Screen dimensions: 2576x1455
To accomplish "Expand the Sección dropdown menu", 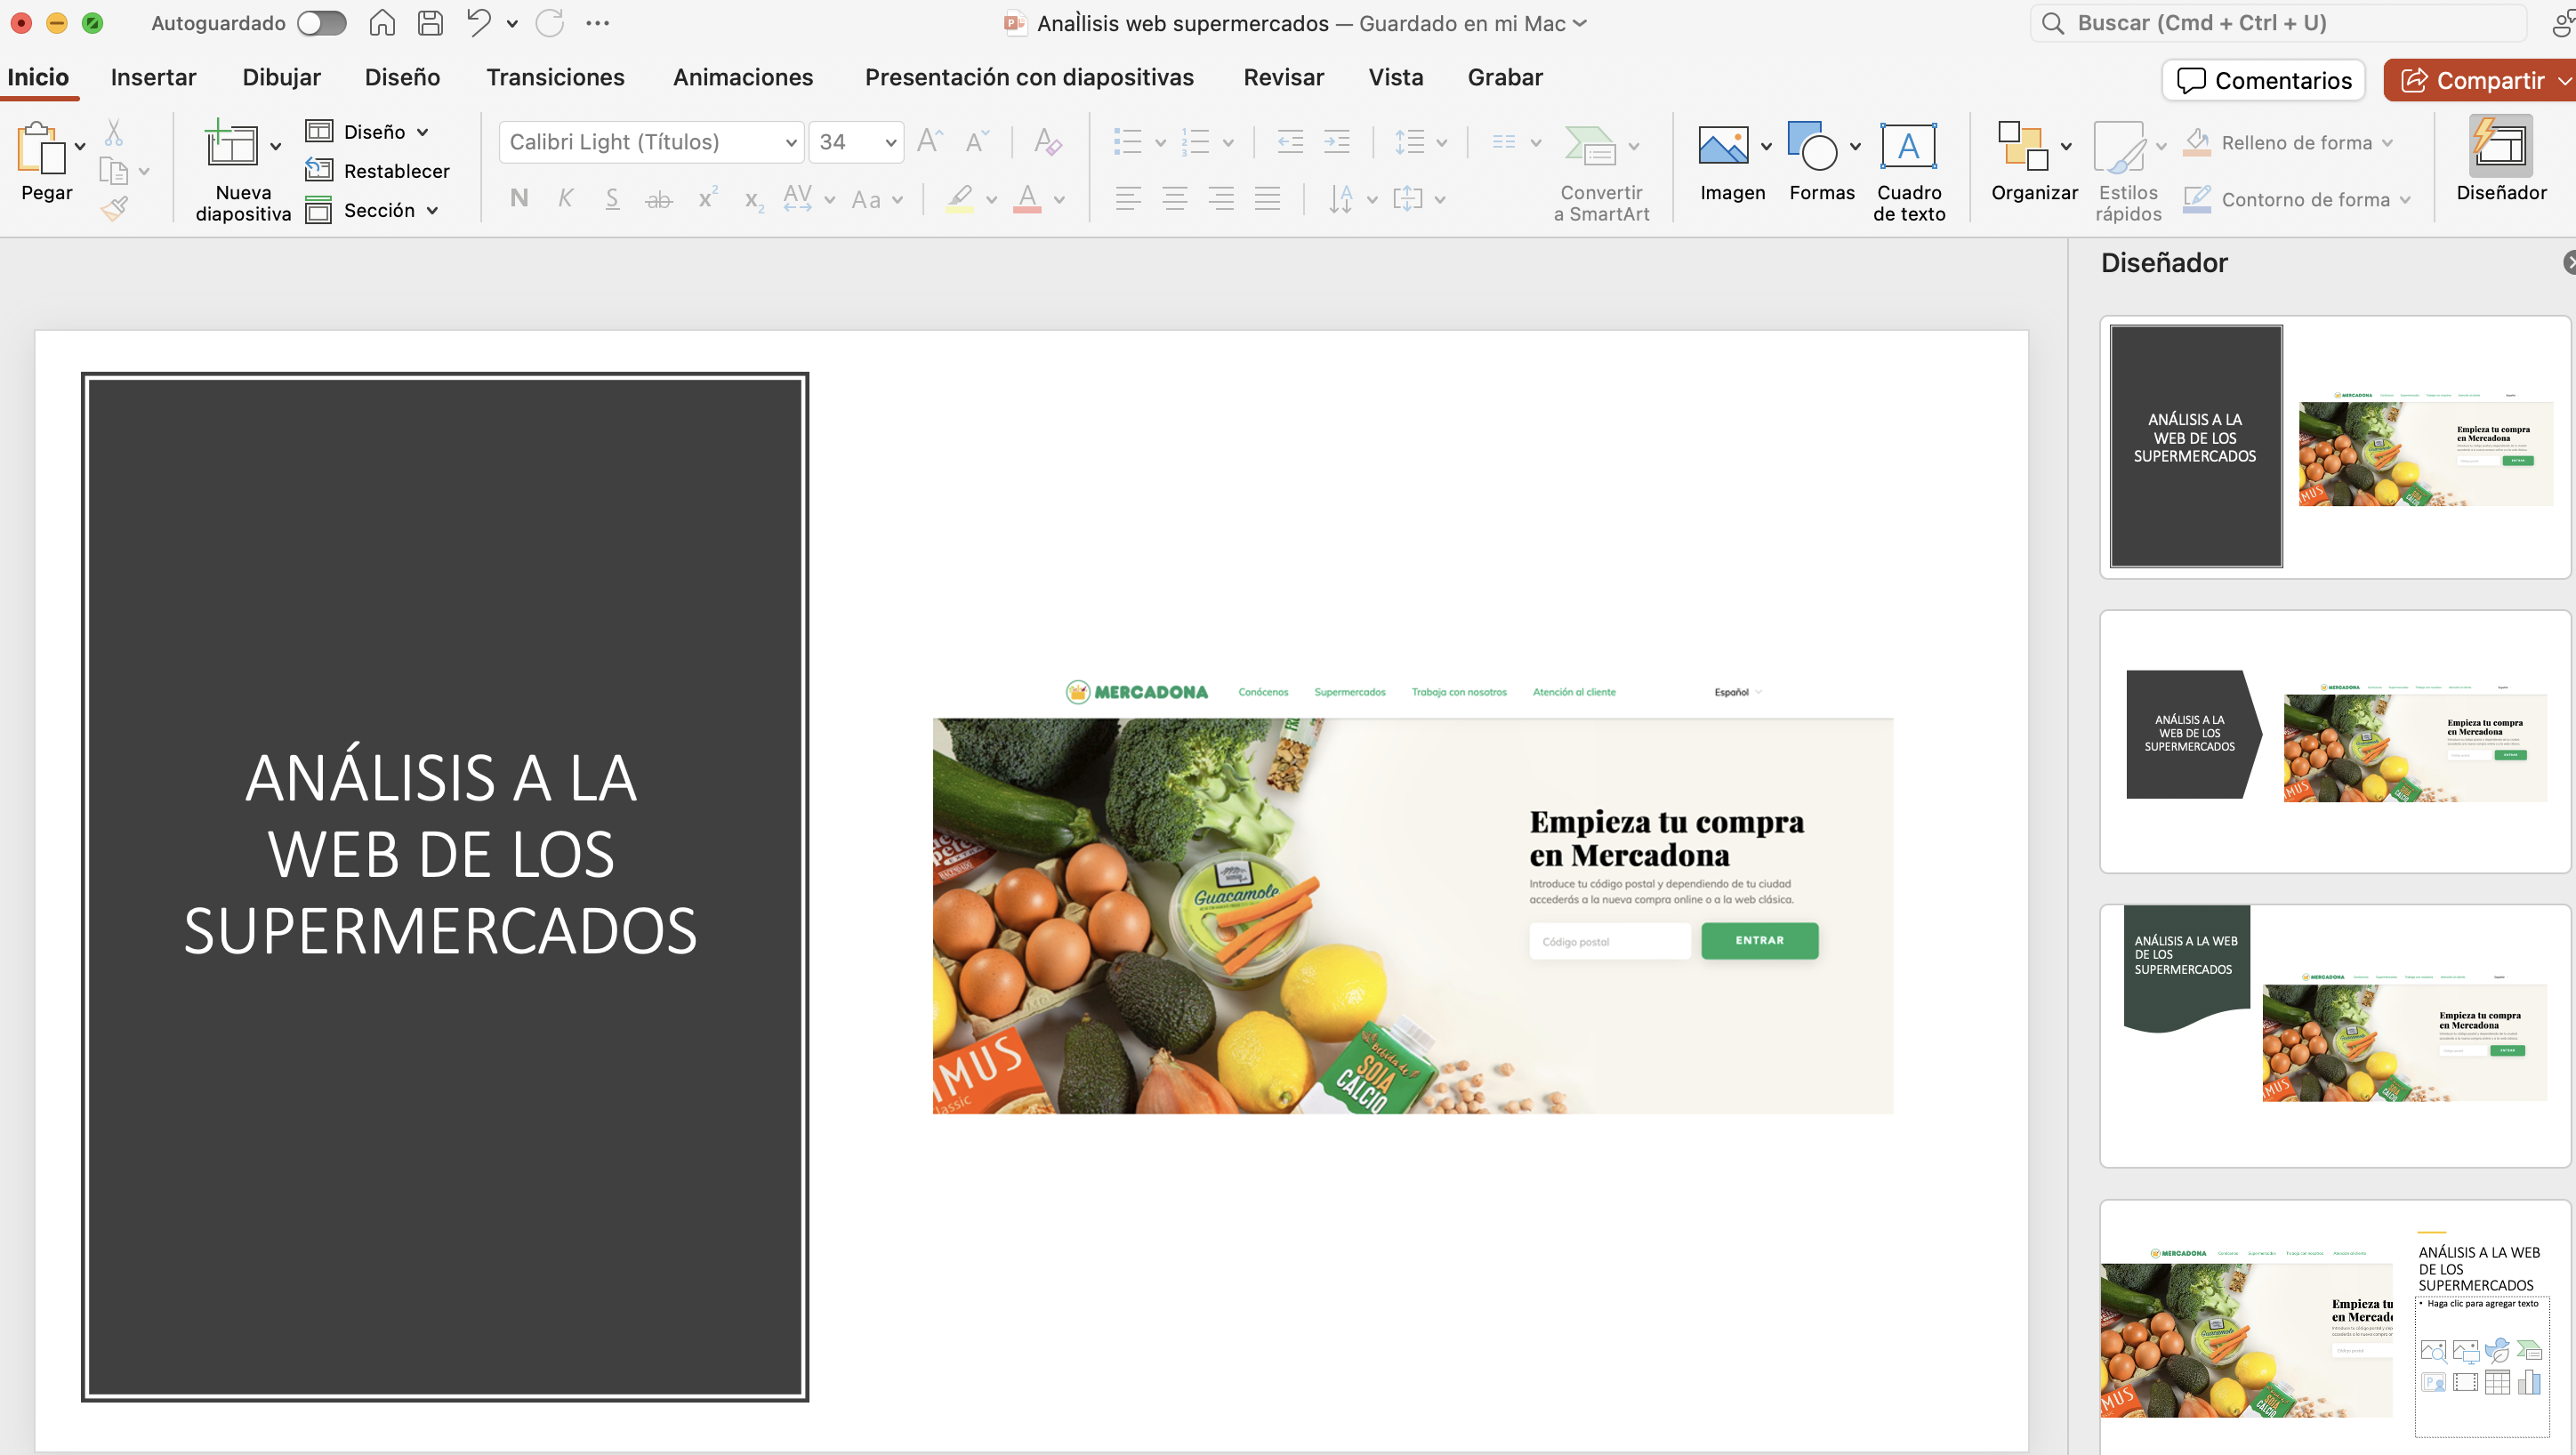I will tap(432, 210).
